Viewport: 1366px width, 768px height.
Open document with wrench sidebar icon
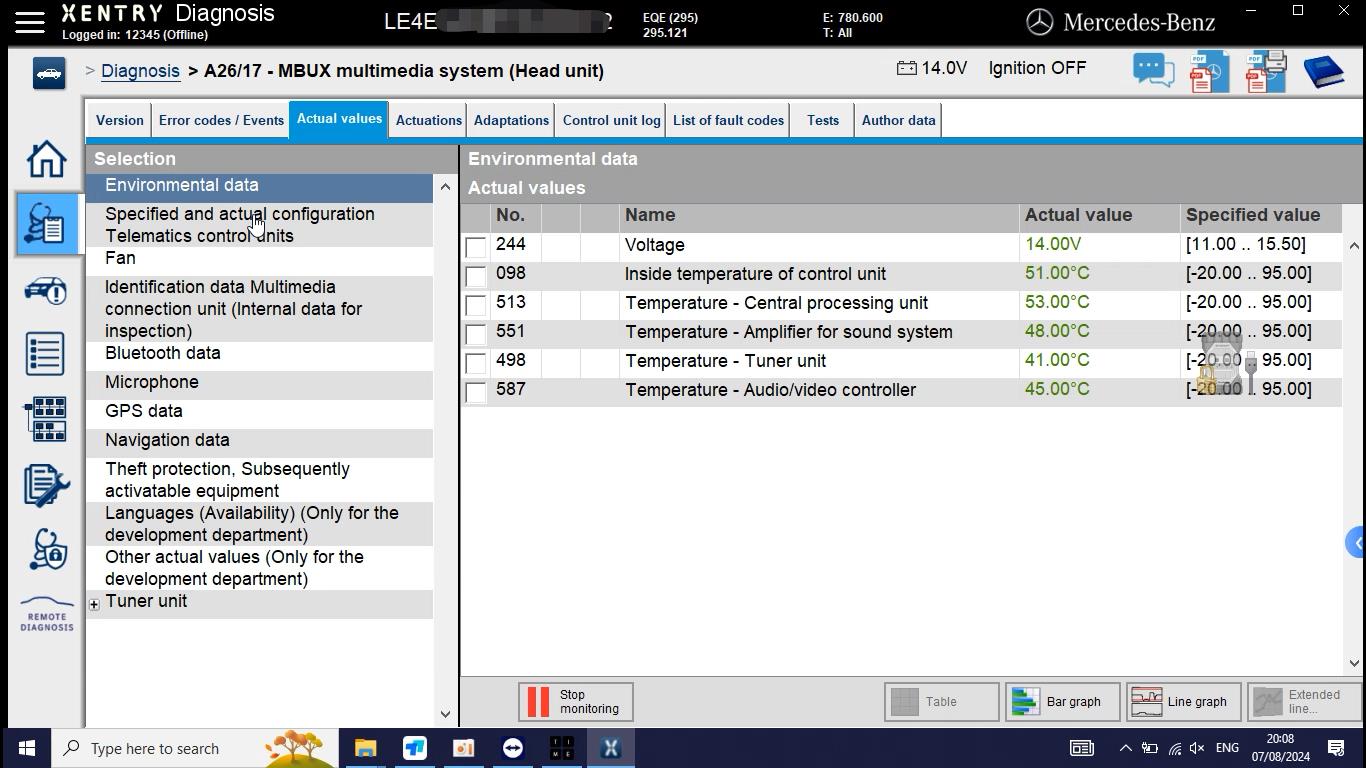46,485
